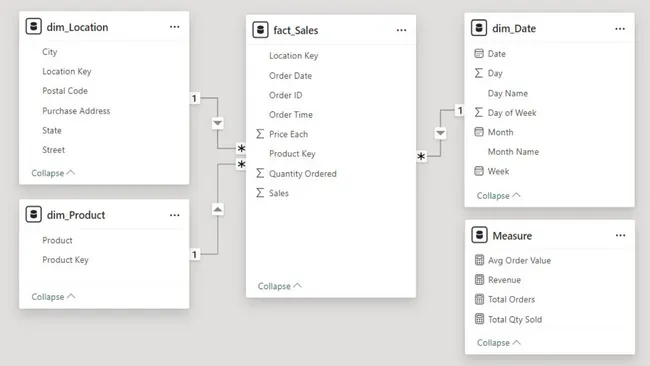The height and width of the screenshot is (366, 650).
Task: Click the sigma icon beside Quantity Ordered
Action: 260,173
